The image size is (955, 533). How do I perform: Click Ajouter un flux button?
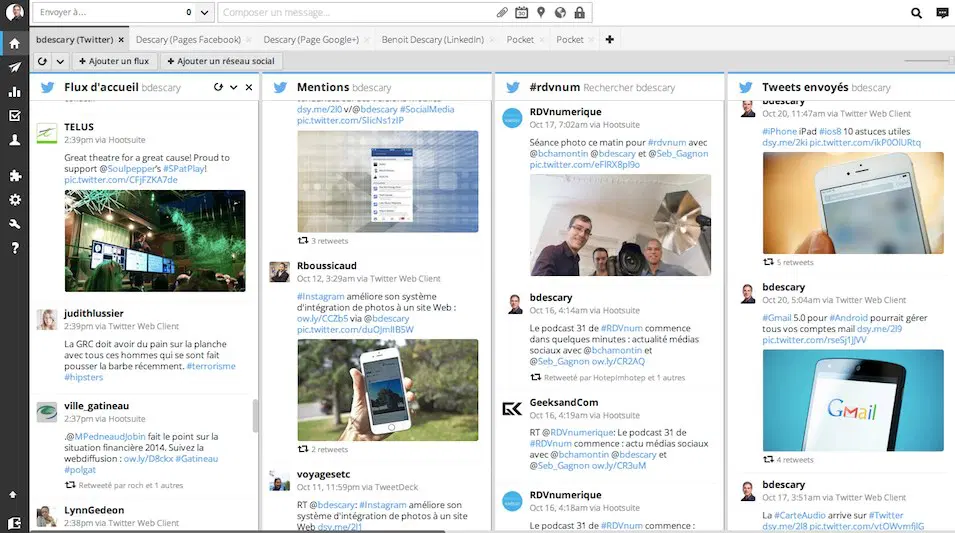click(x=115, y=61)
